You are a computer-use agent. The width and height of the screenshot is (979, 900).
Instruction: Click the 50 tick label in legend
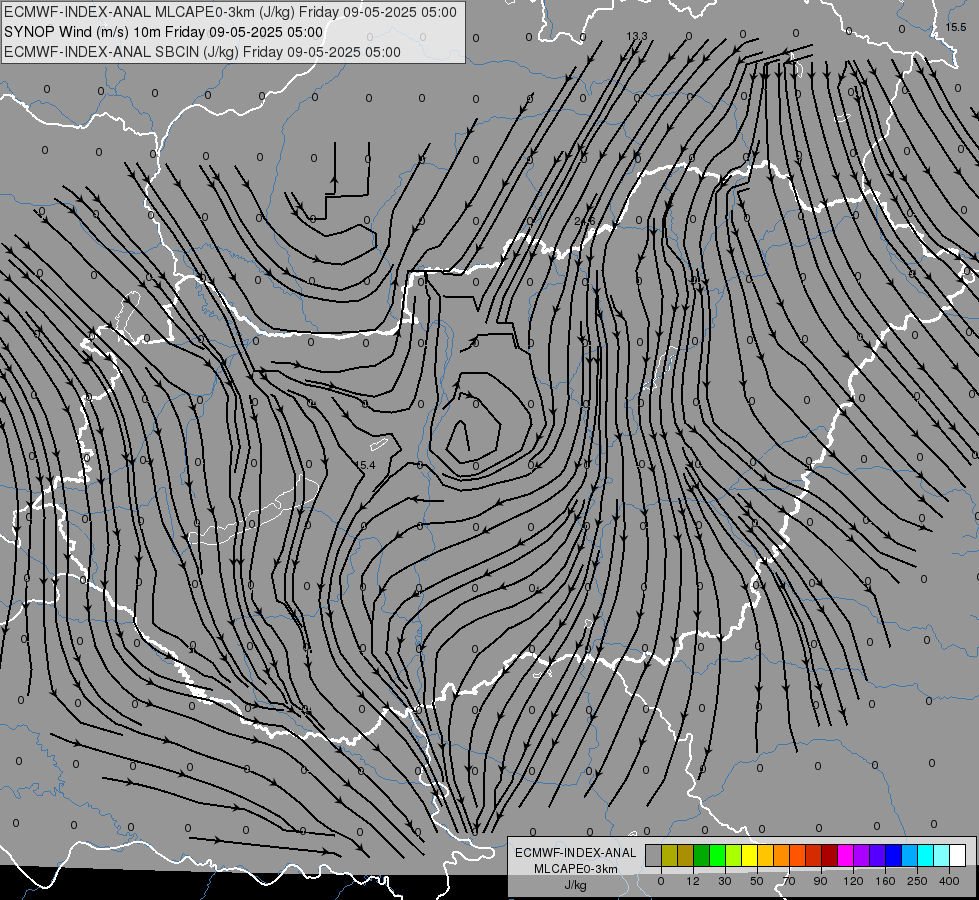click(x=757, y=881)
